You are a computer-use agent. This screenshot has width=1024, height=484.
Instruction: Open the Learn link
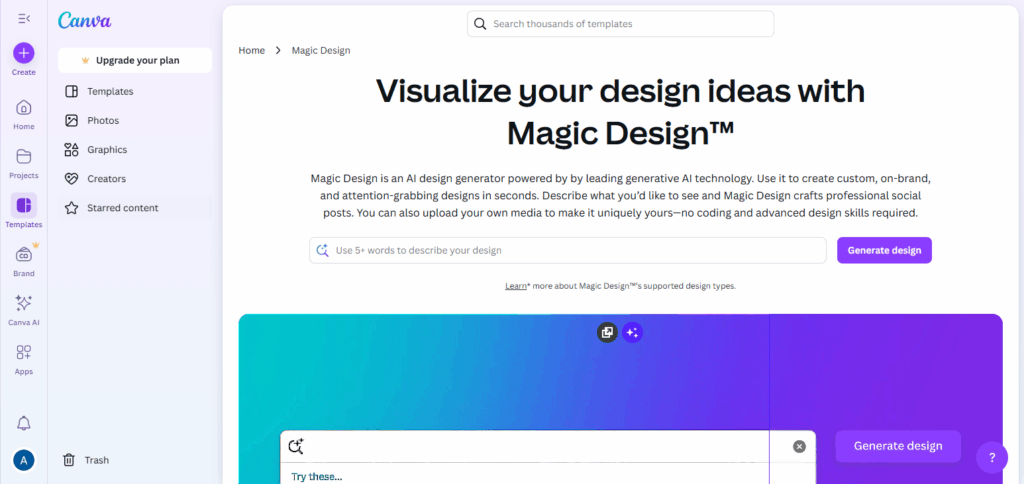515,286
